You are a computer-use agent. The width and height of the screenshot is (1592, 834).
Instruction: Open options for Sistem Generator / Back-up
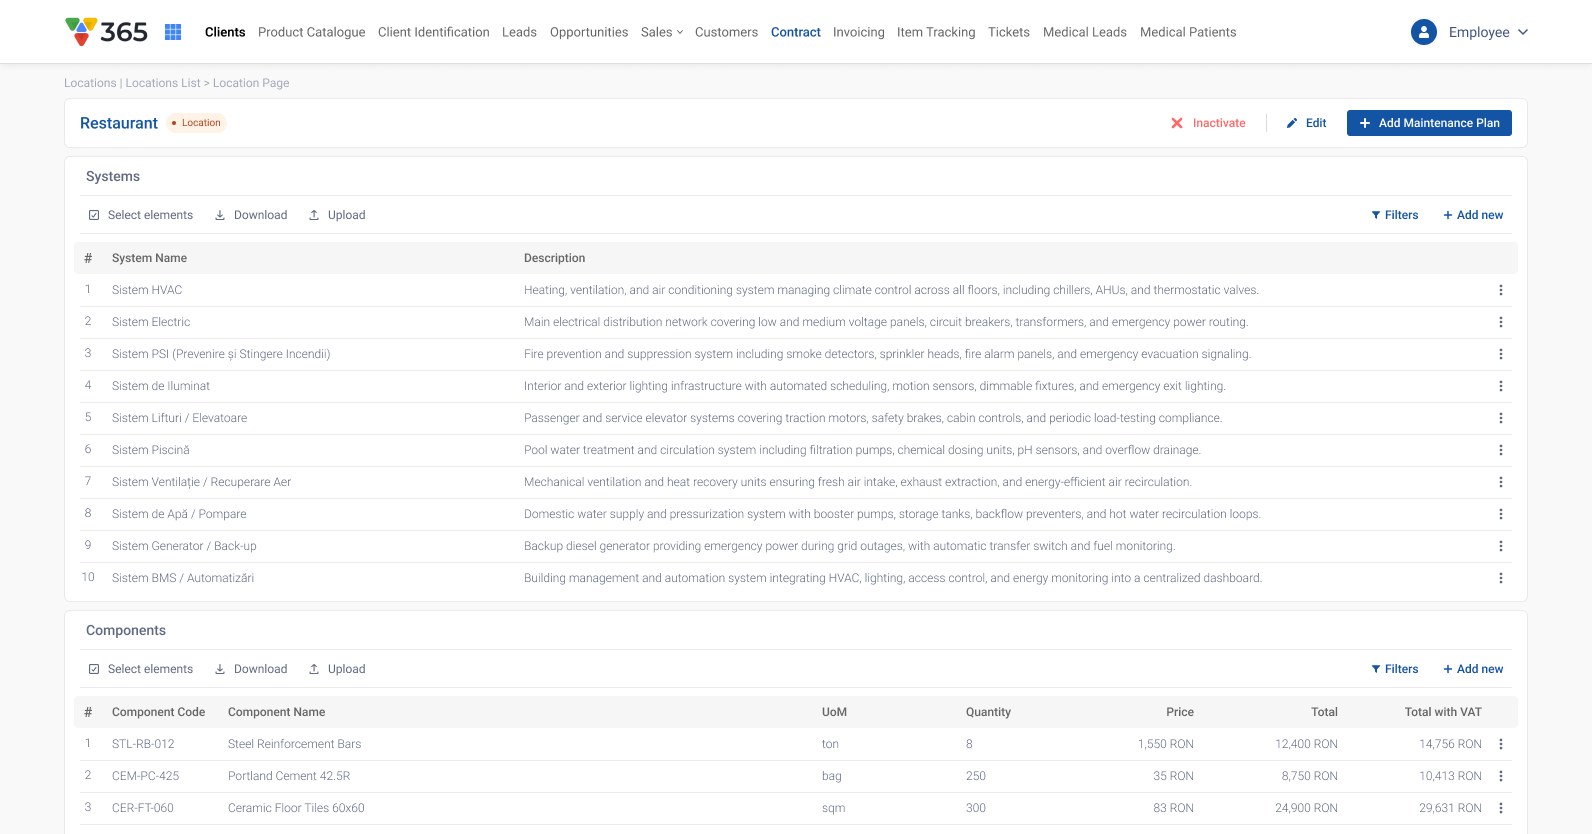(1501, 546)
